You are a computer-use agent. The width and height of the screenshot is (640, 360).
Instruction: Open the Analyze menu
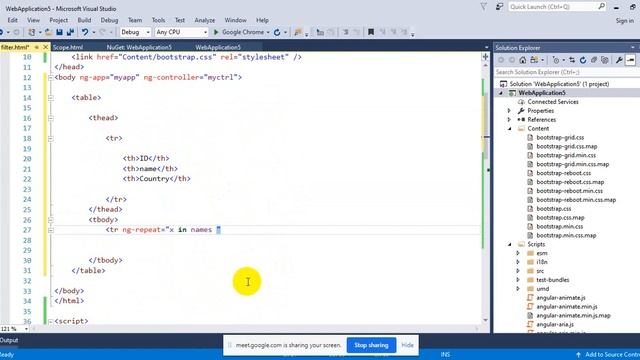coord(204,20)
